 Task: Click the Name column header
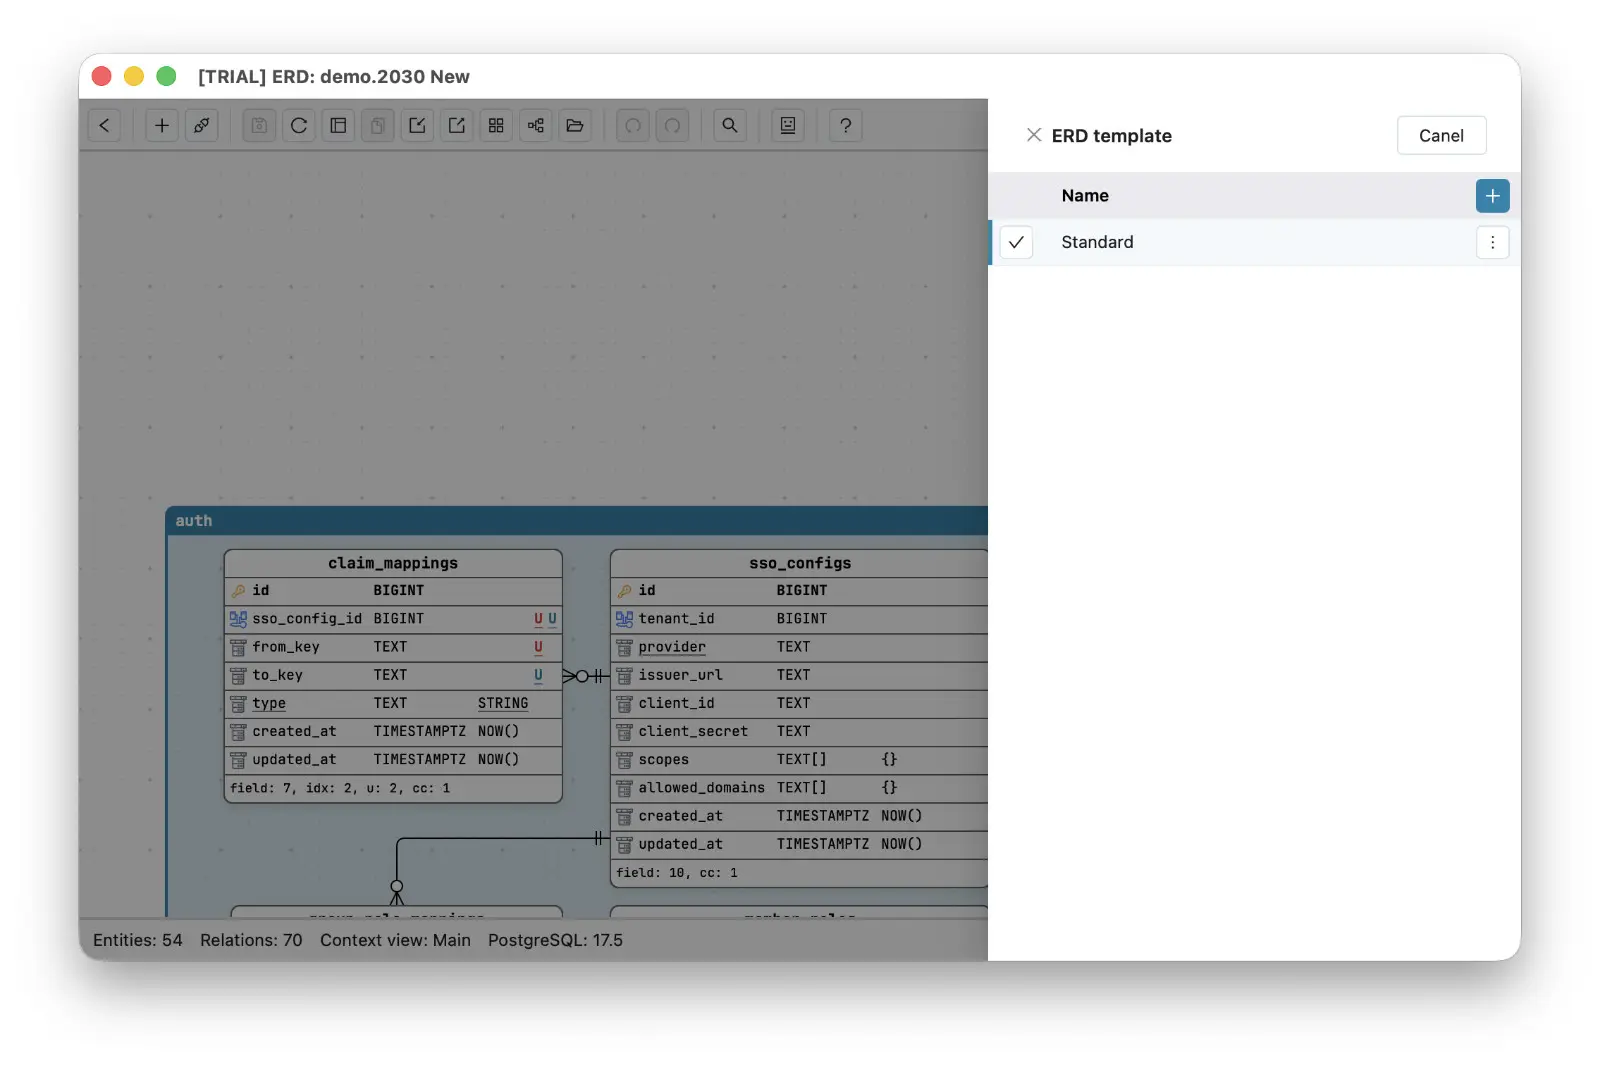pyautogui.click(x=1085, y=196)
